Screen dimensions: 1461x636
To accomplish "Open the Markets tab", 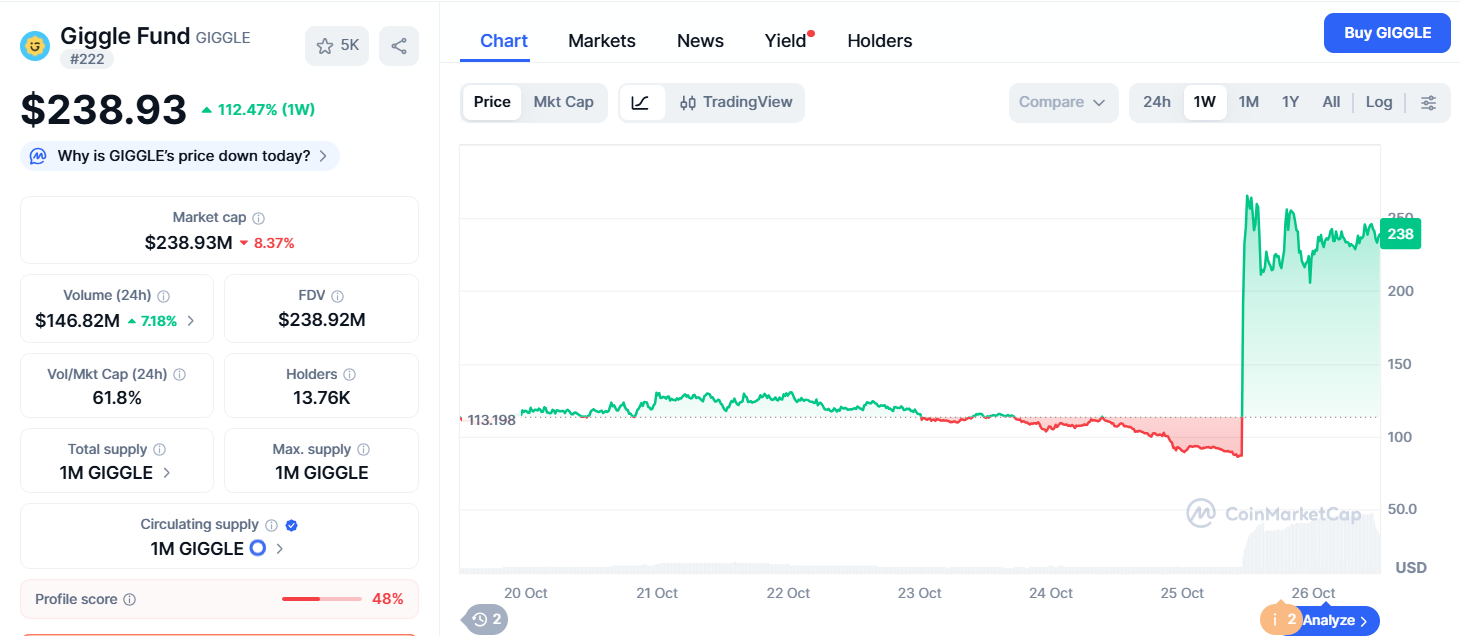I will (x=602, y=41).
